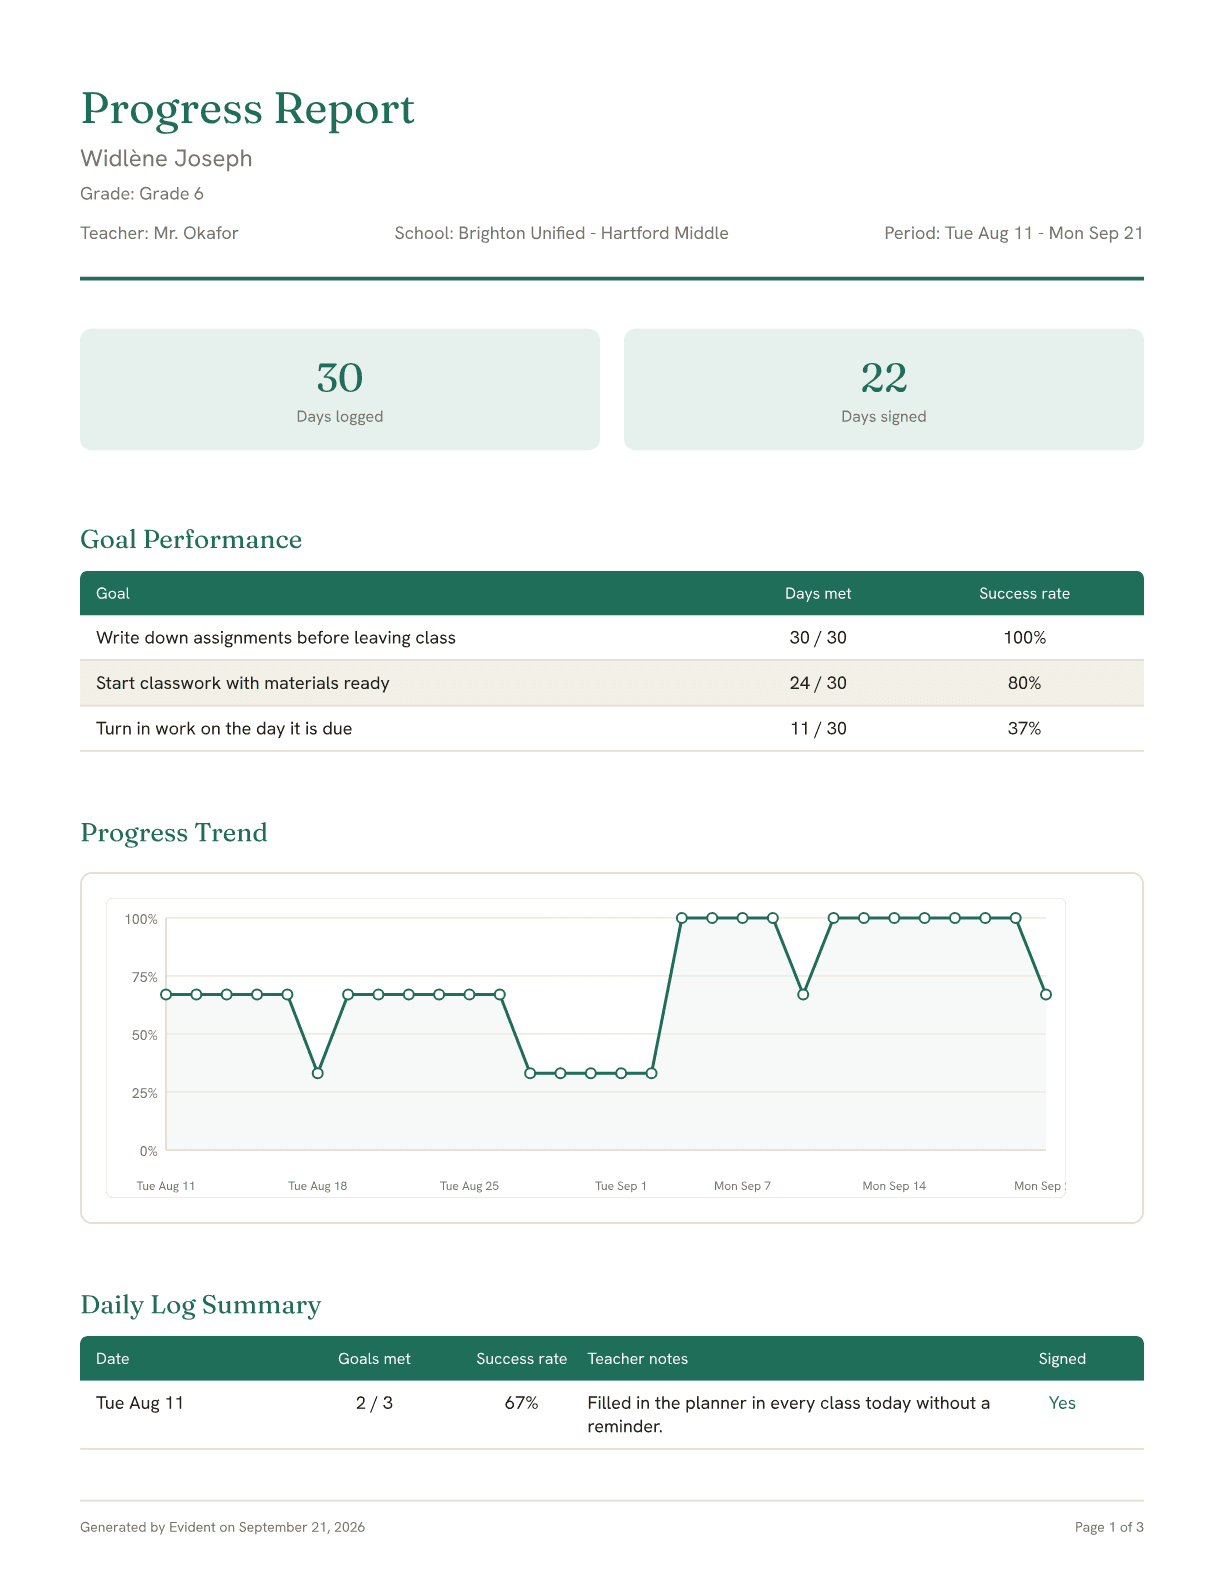Click the Progress Trend heading
This screenshot has height=1584, width=1224.
[174, 832]
